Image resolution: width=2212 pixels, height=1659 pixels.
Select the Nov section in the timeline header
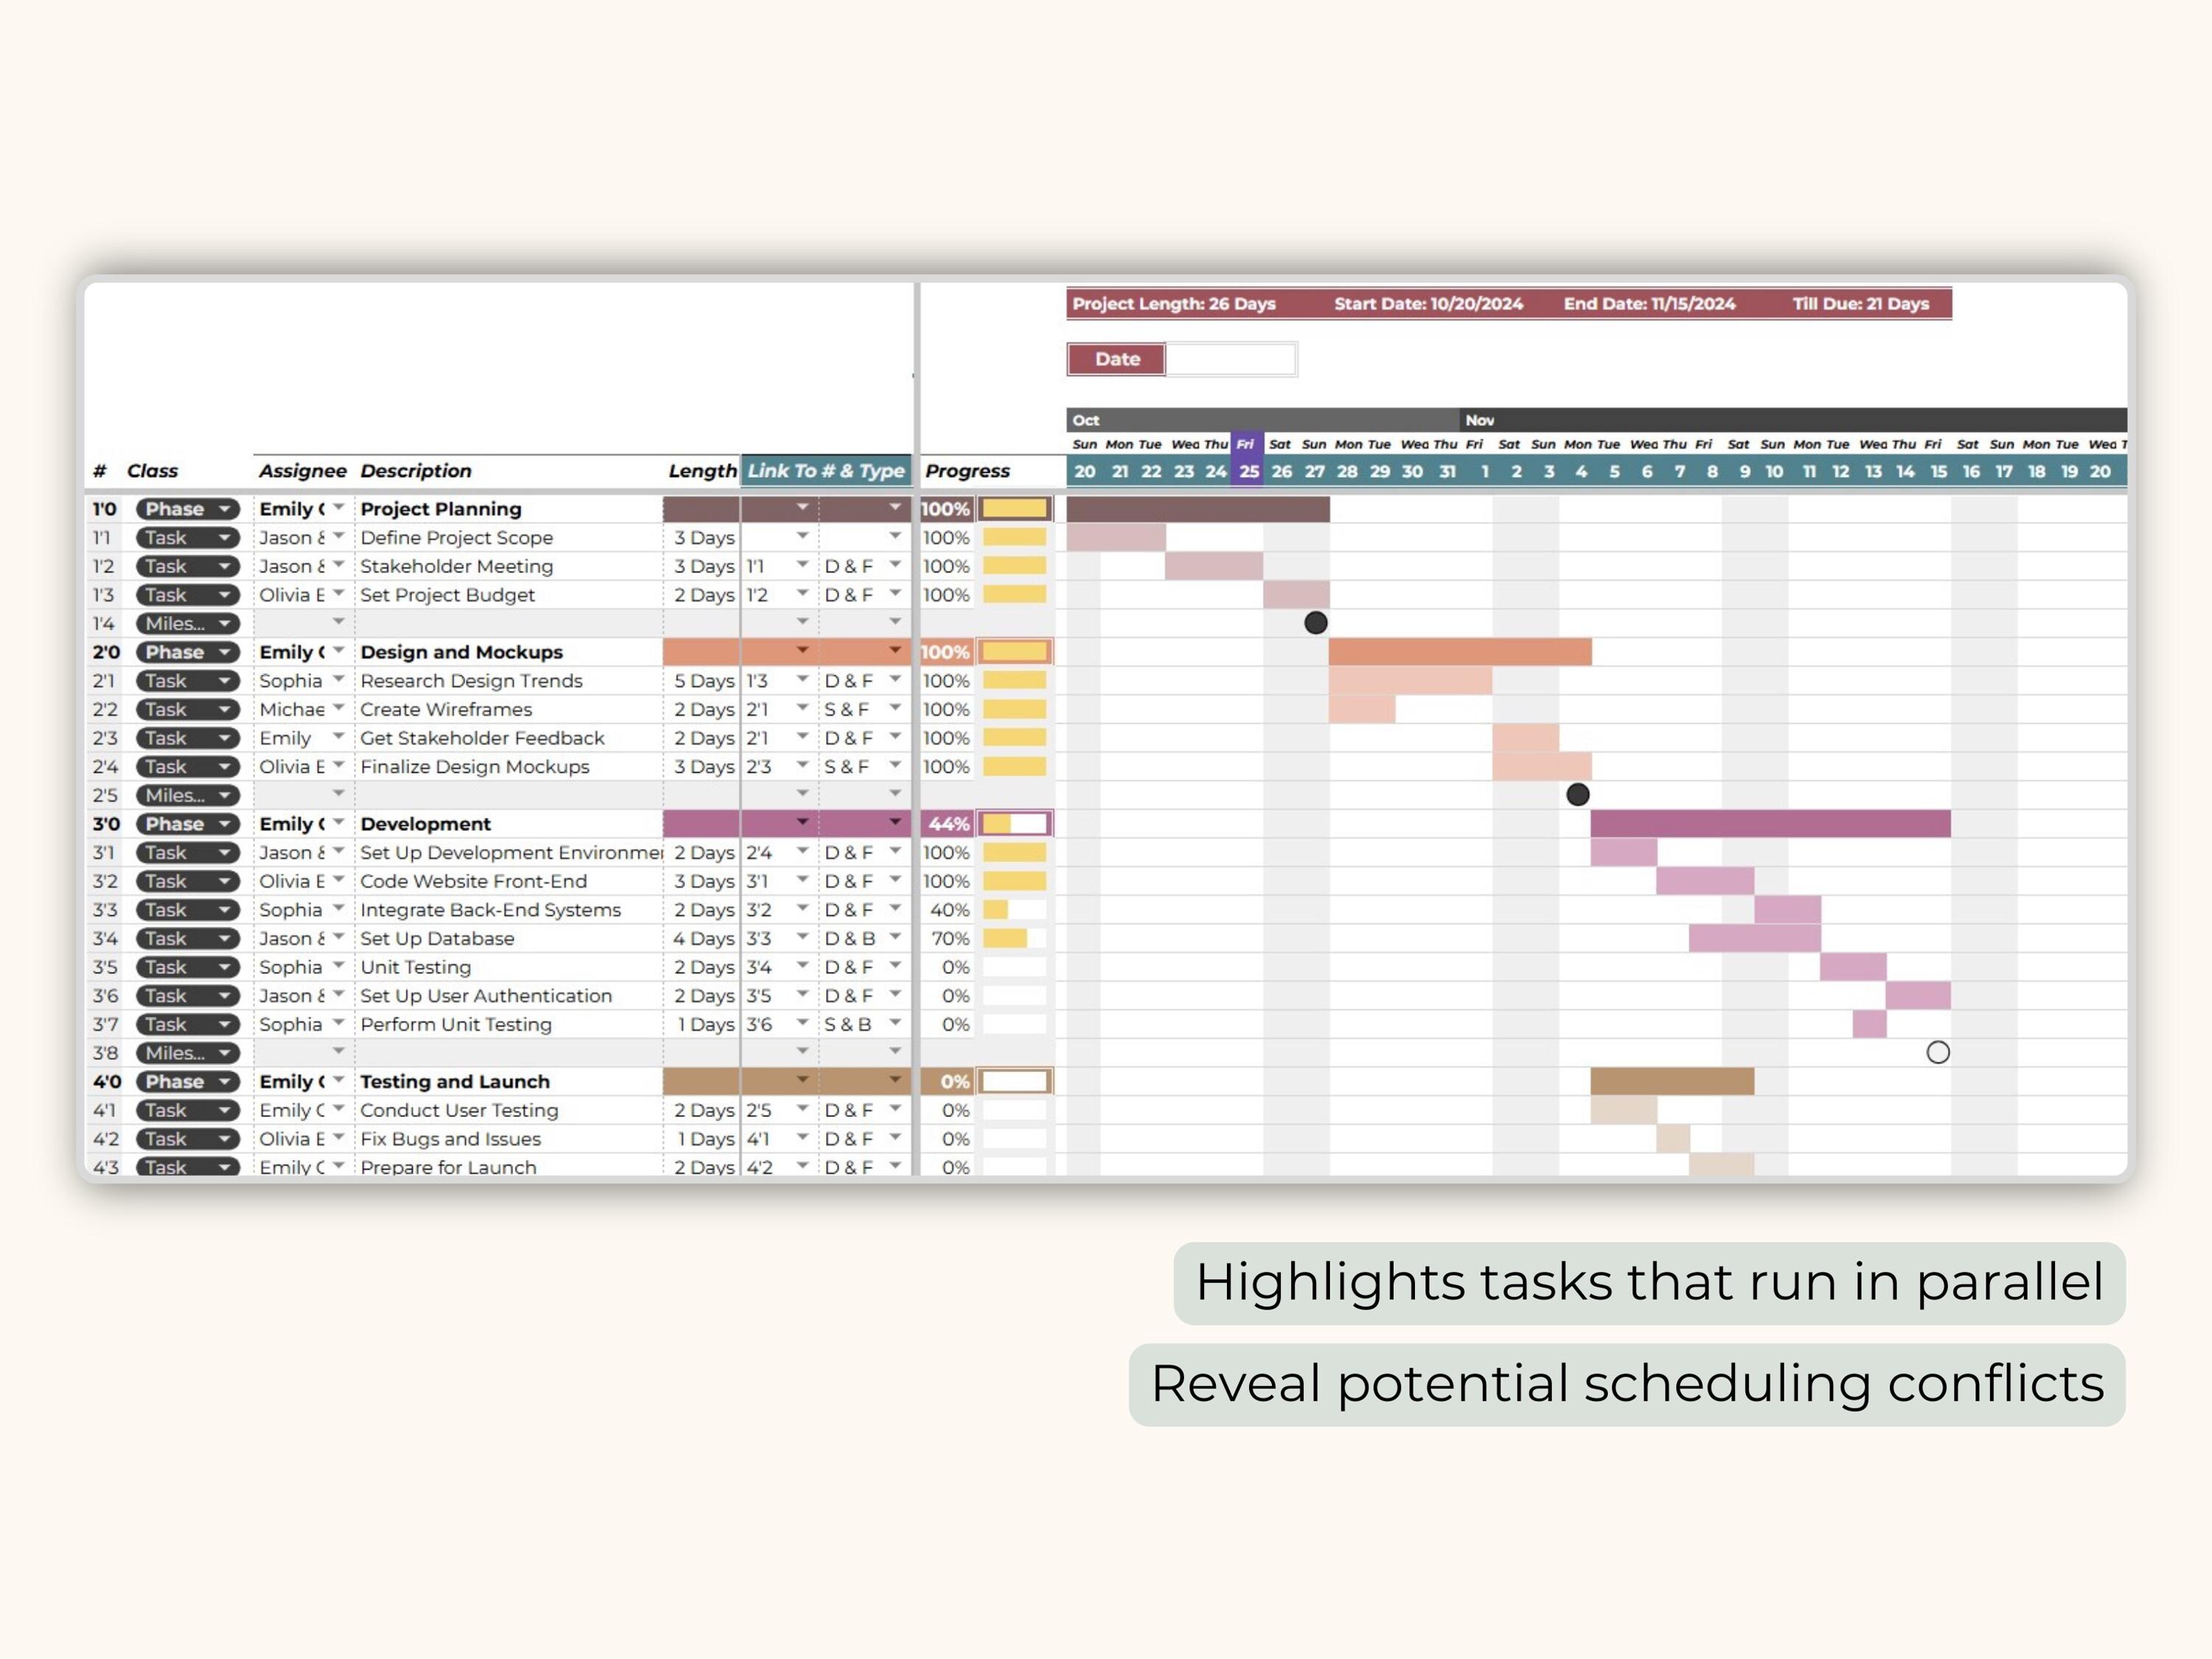pyautogui.click(x=1480, y=420)
